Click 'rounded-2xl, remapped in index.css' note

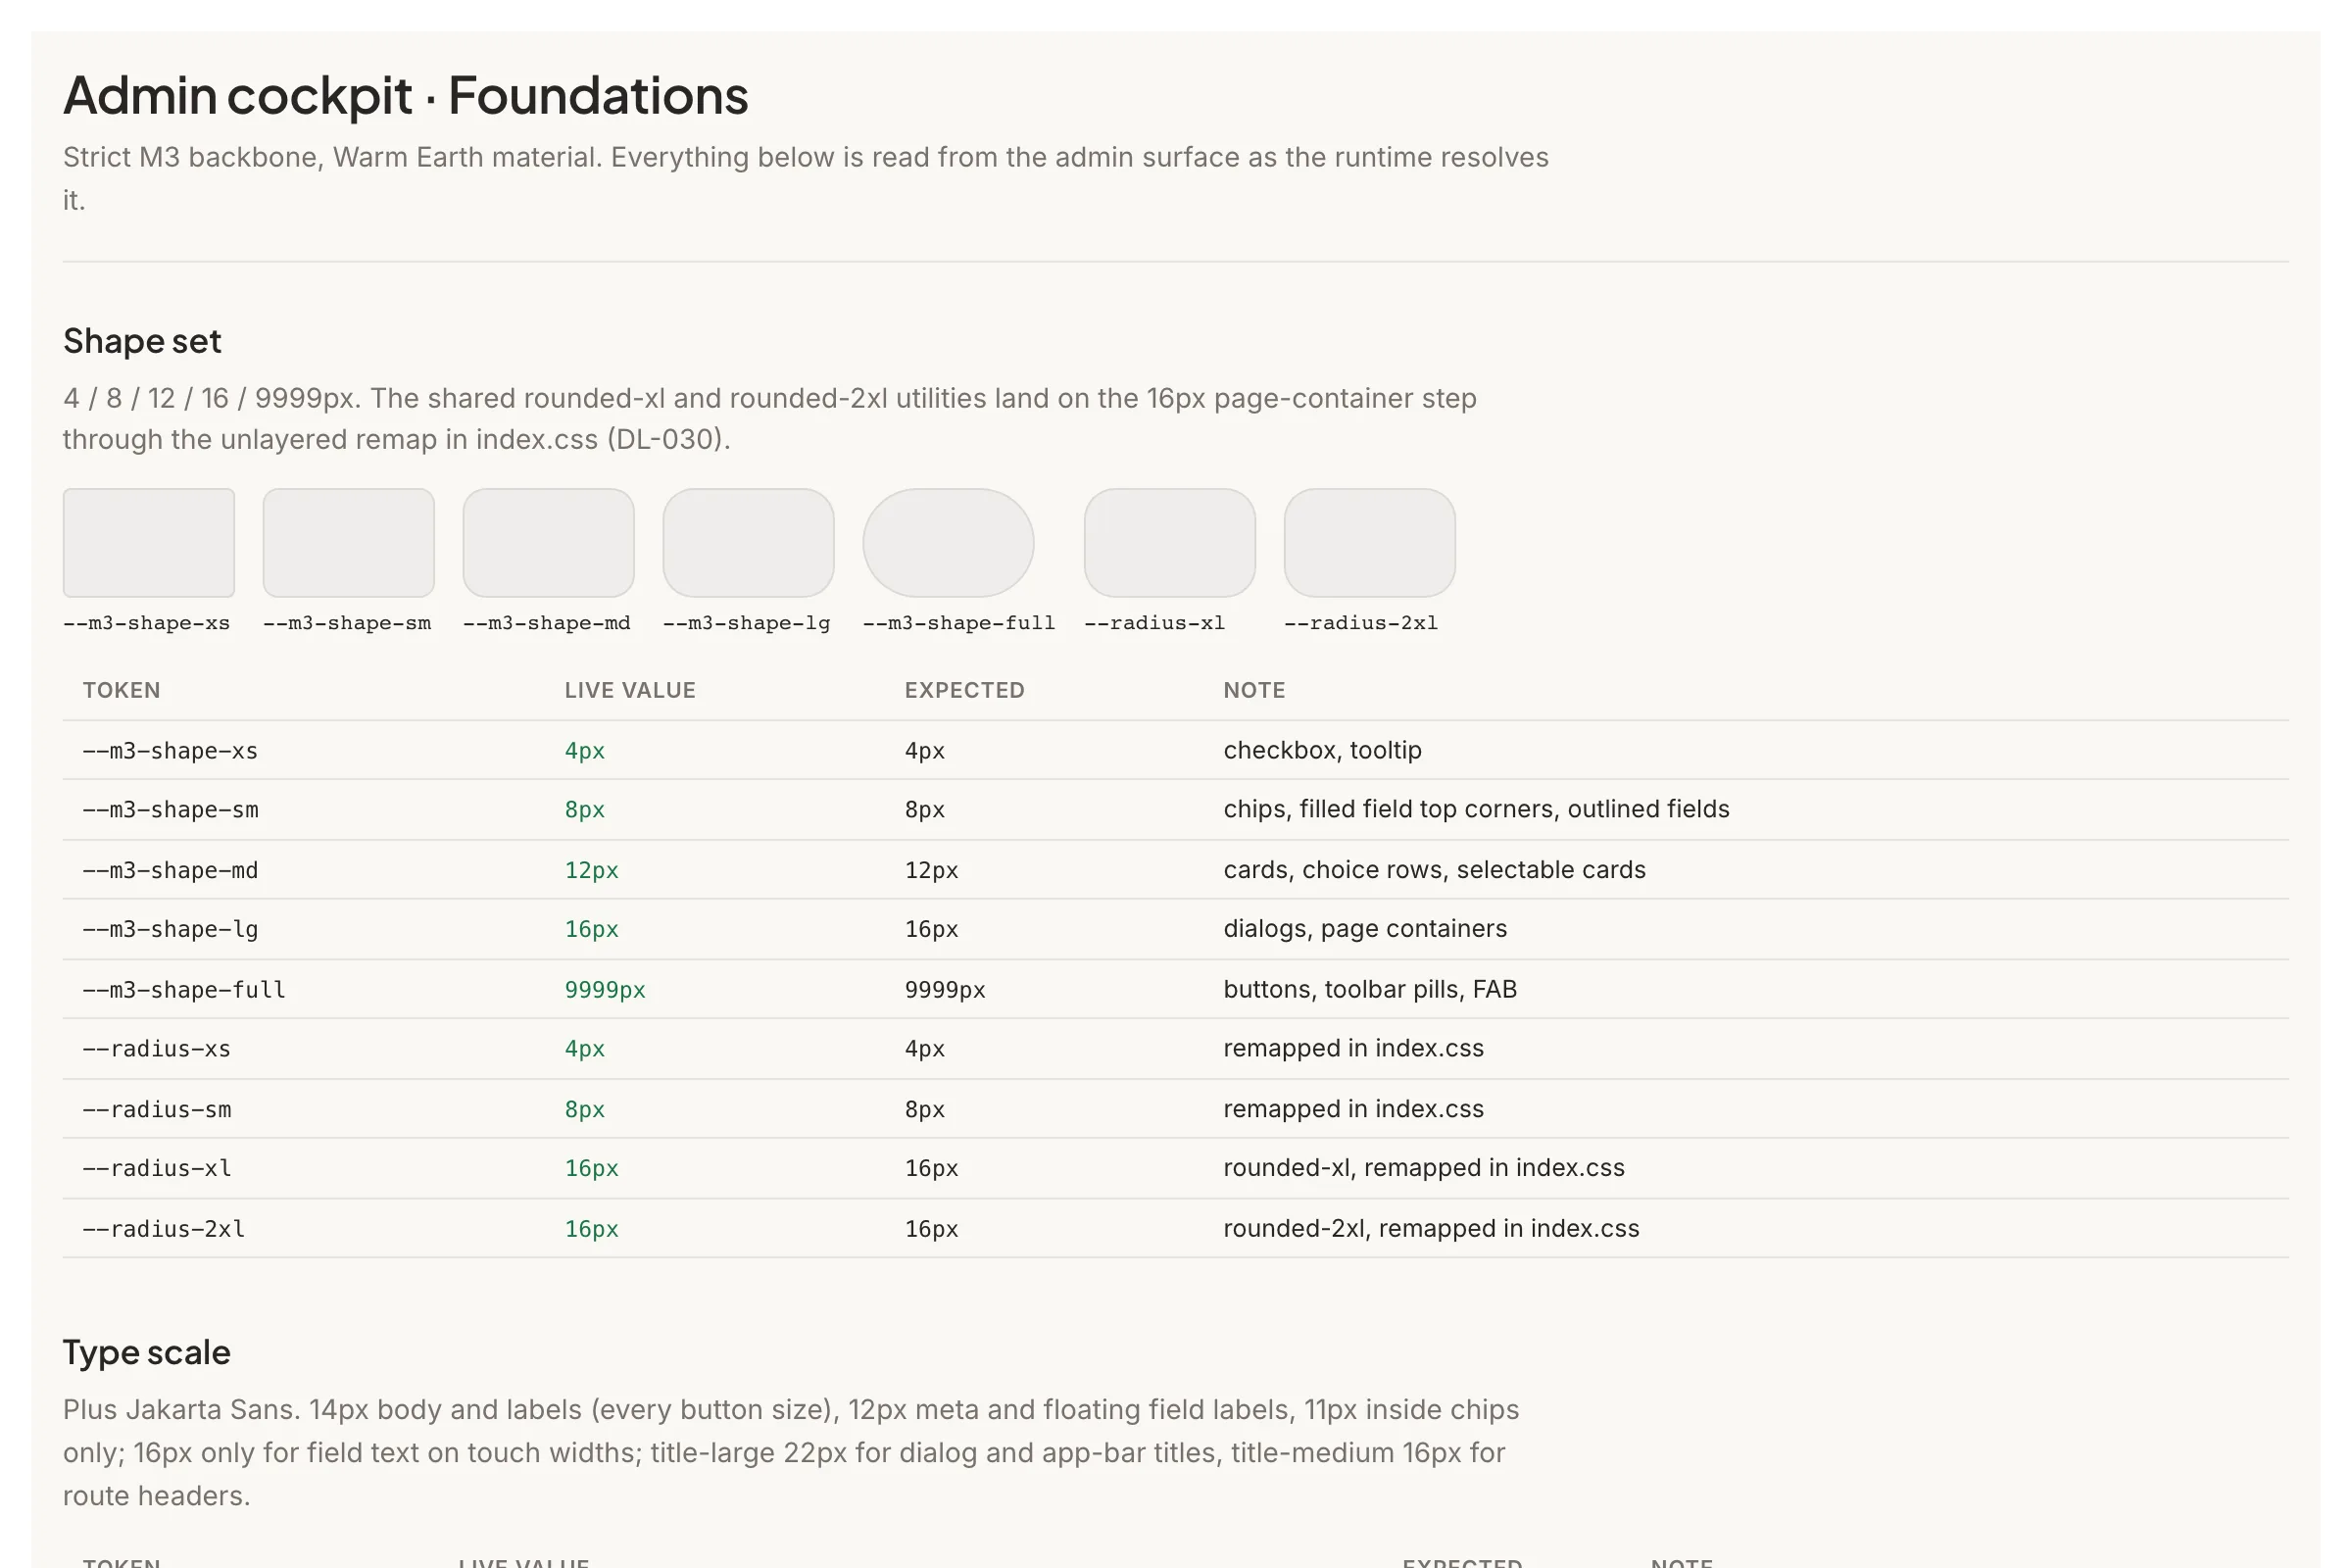point(1432,1228)
